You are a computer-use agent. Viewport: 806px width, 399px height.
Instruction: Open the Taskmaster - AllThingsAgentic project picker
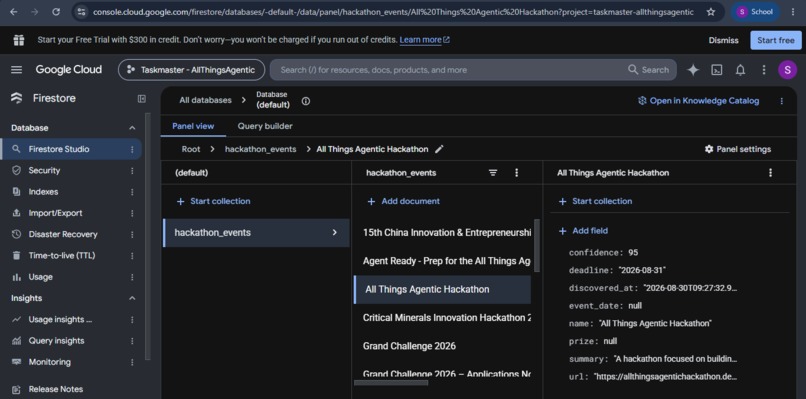(191, 70)
